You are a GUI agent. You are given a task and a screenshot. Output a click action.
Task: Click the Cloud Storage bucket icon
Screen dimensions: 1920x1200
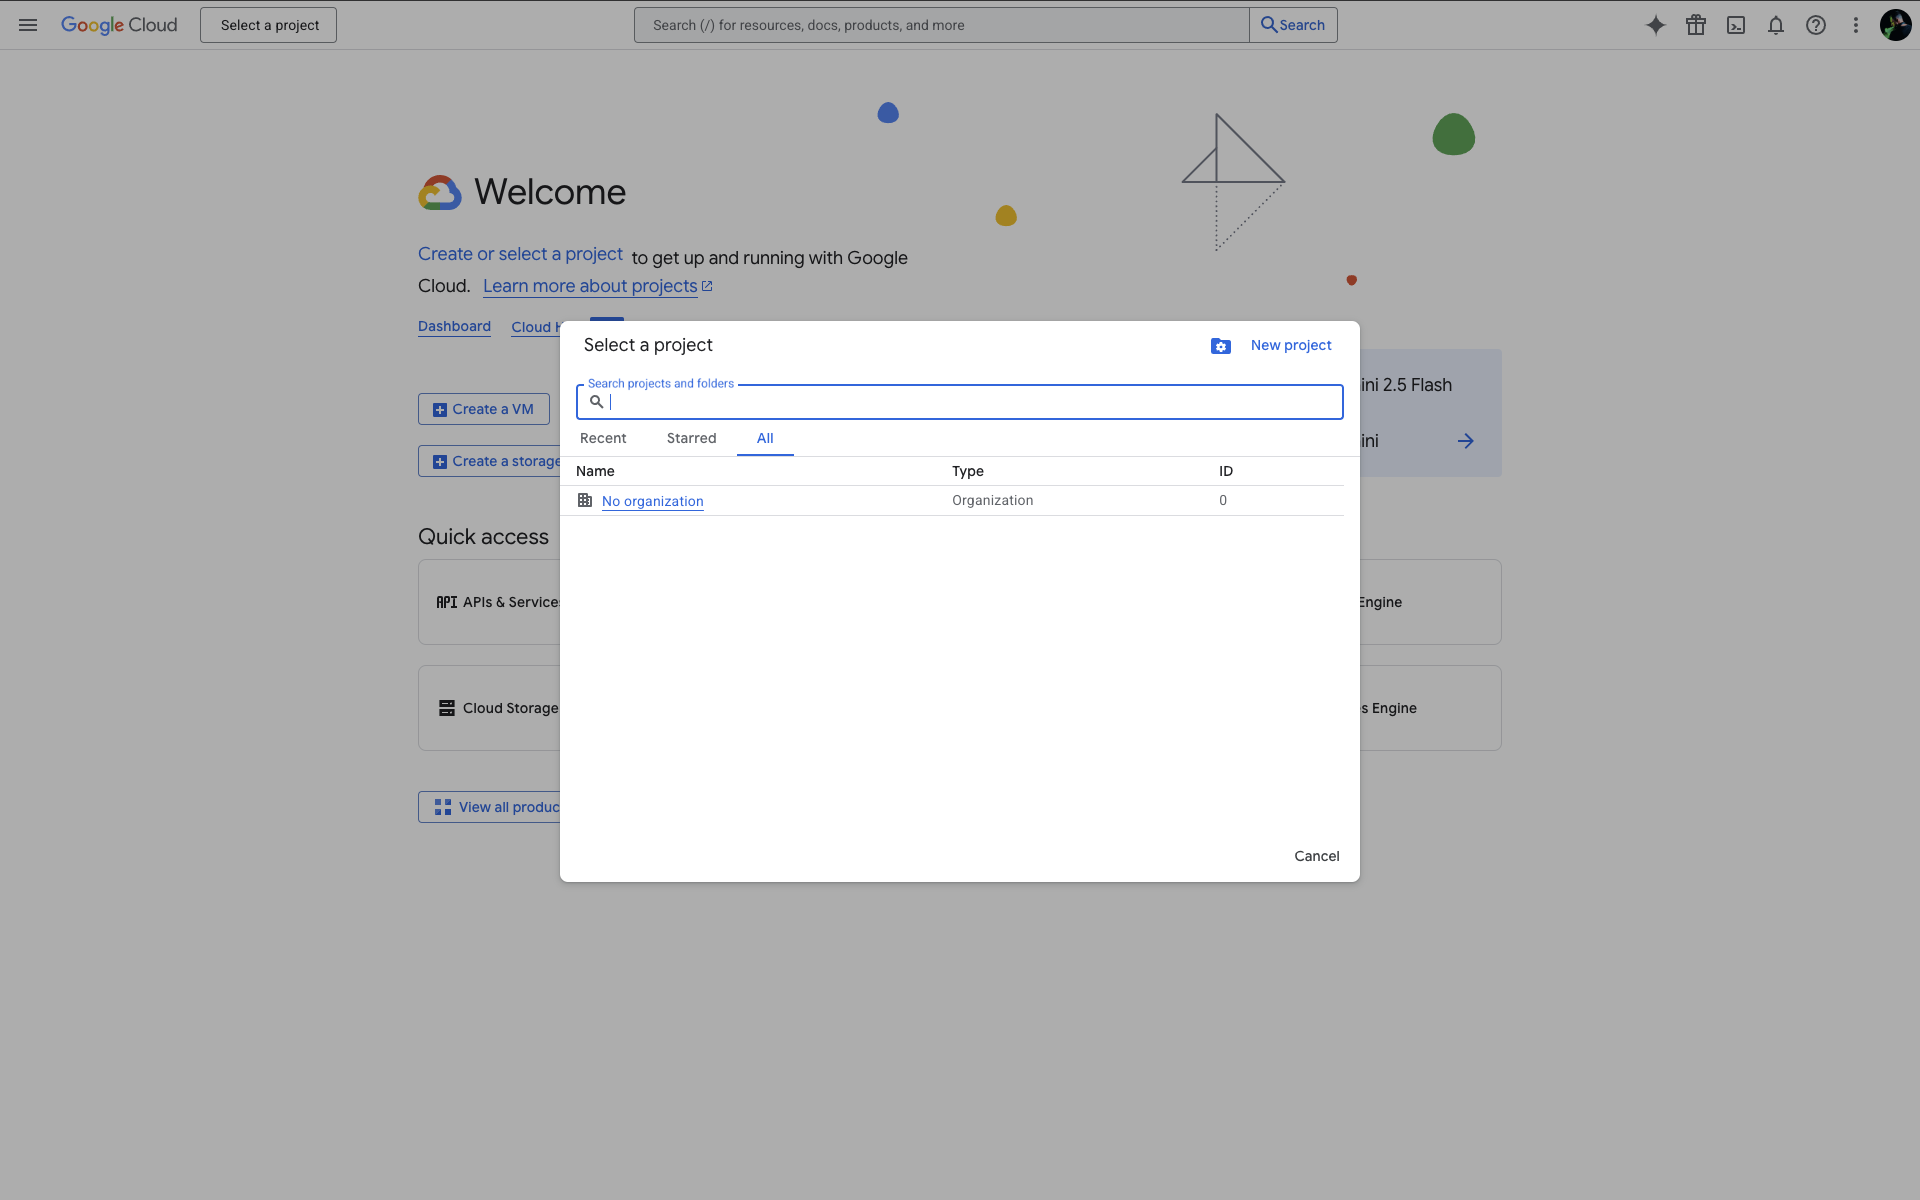447,708
